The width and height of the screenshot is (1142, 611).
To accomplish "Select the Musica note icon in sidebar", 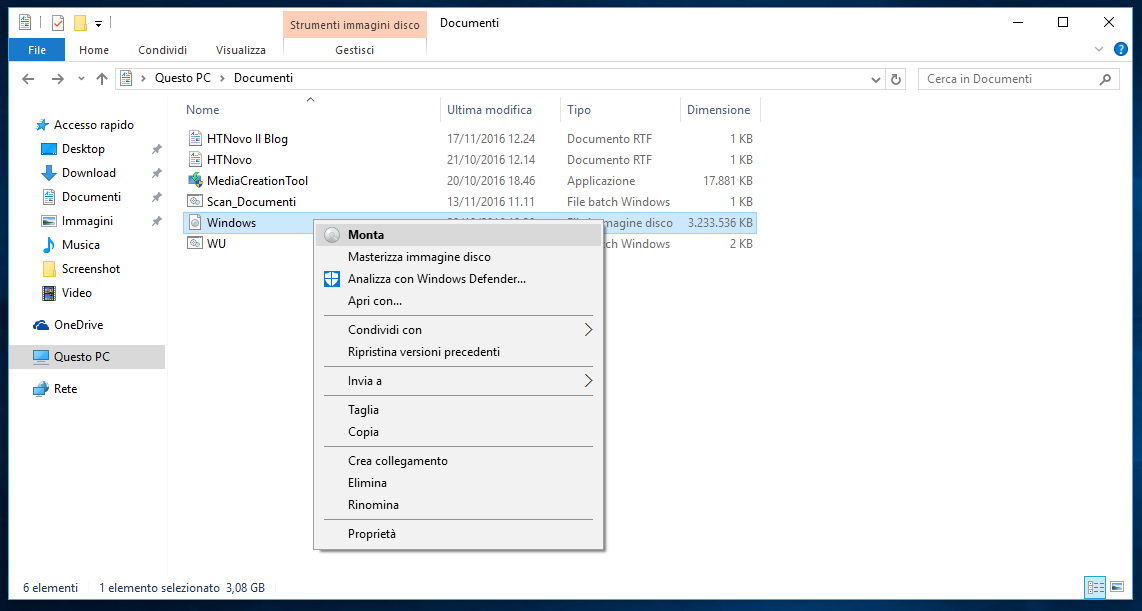I will (x=49, y=245).
